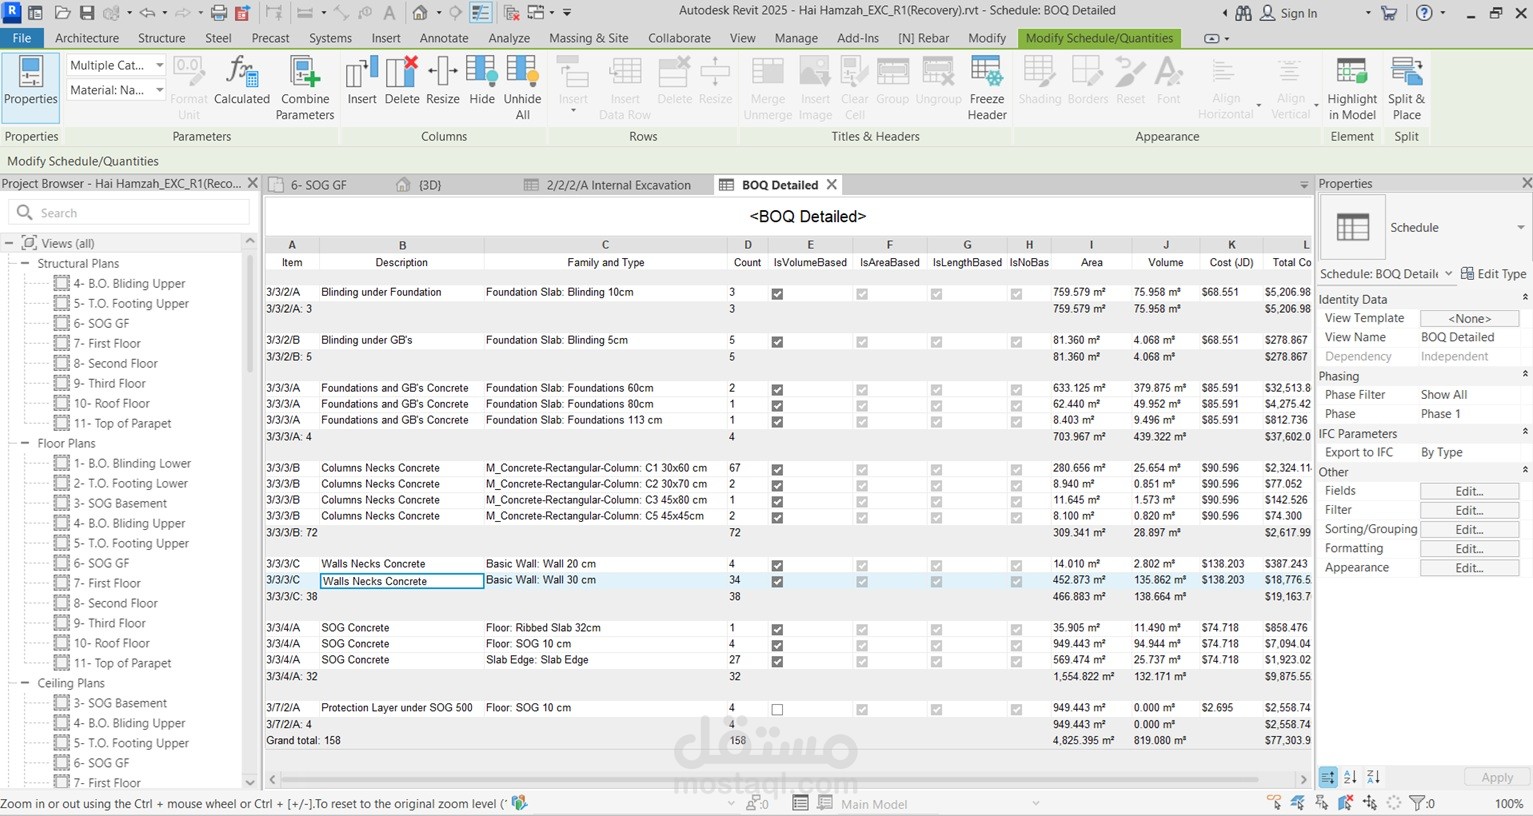Click Highlight in Model icon

pos(1352,88)
